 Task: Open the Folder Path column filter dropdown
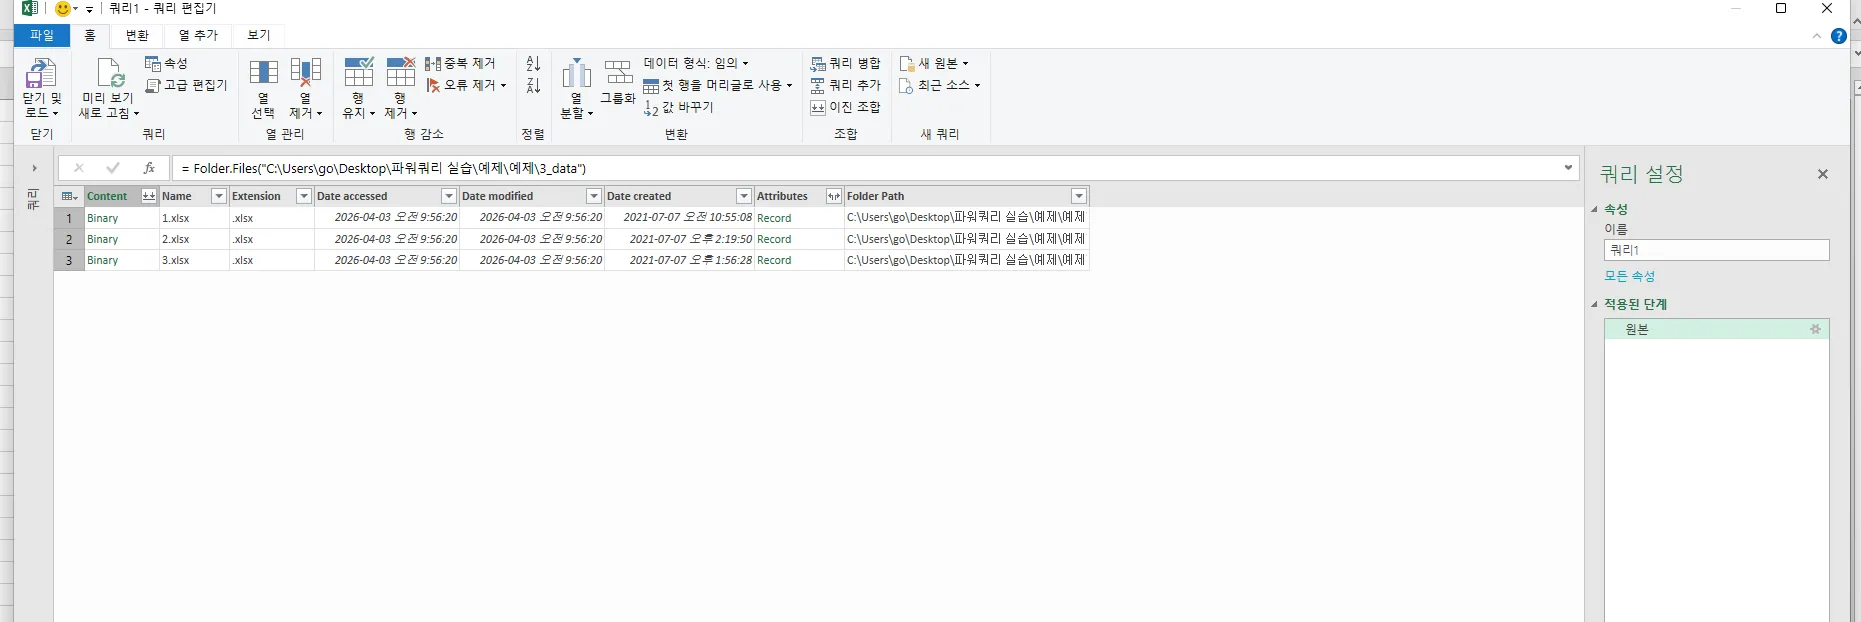pos(1079,196)
